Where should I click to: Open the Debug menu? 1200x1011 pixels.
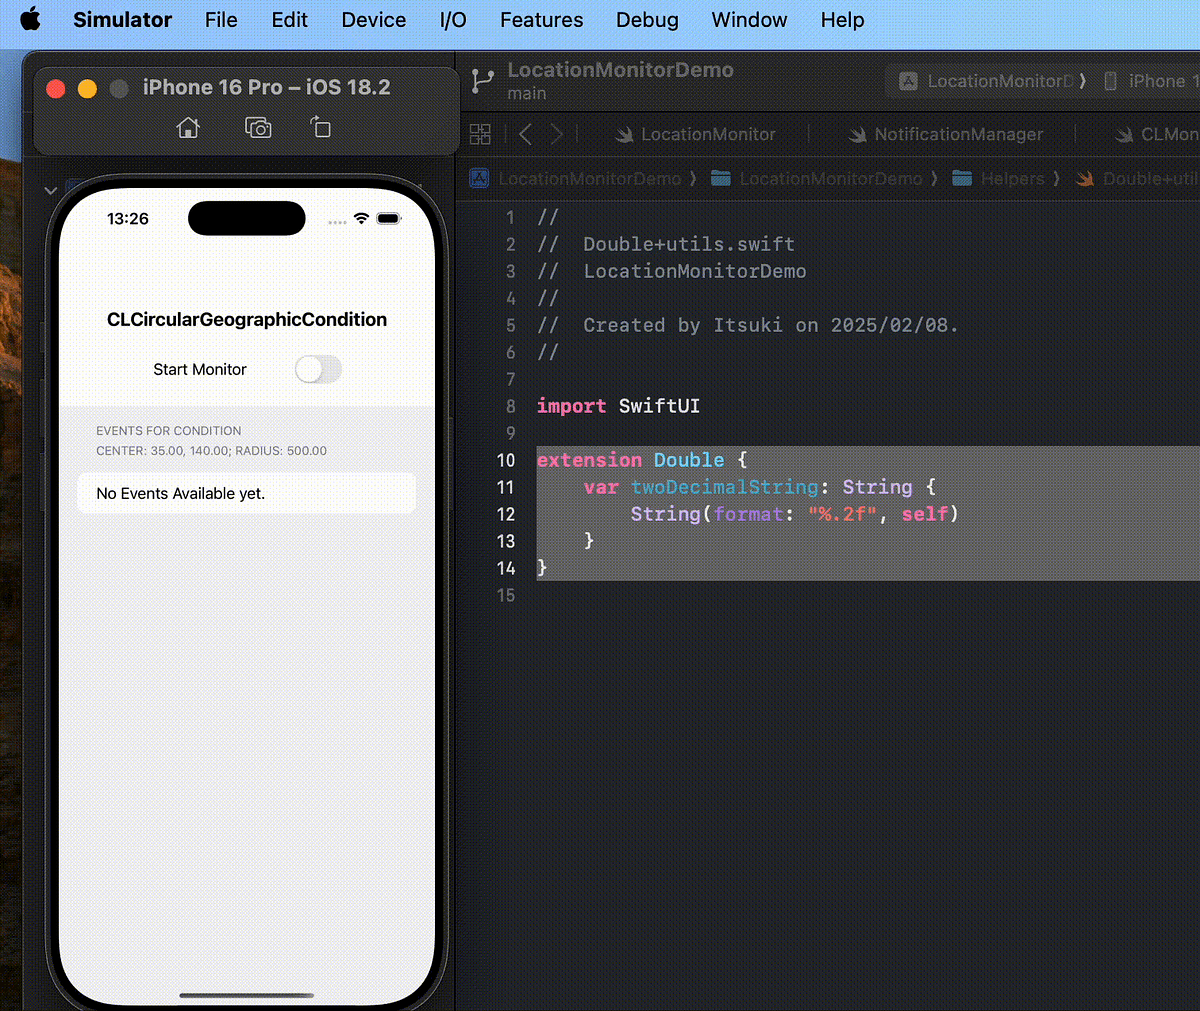(x=646, y=19)
